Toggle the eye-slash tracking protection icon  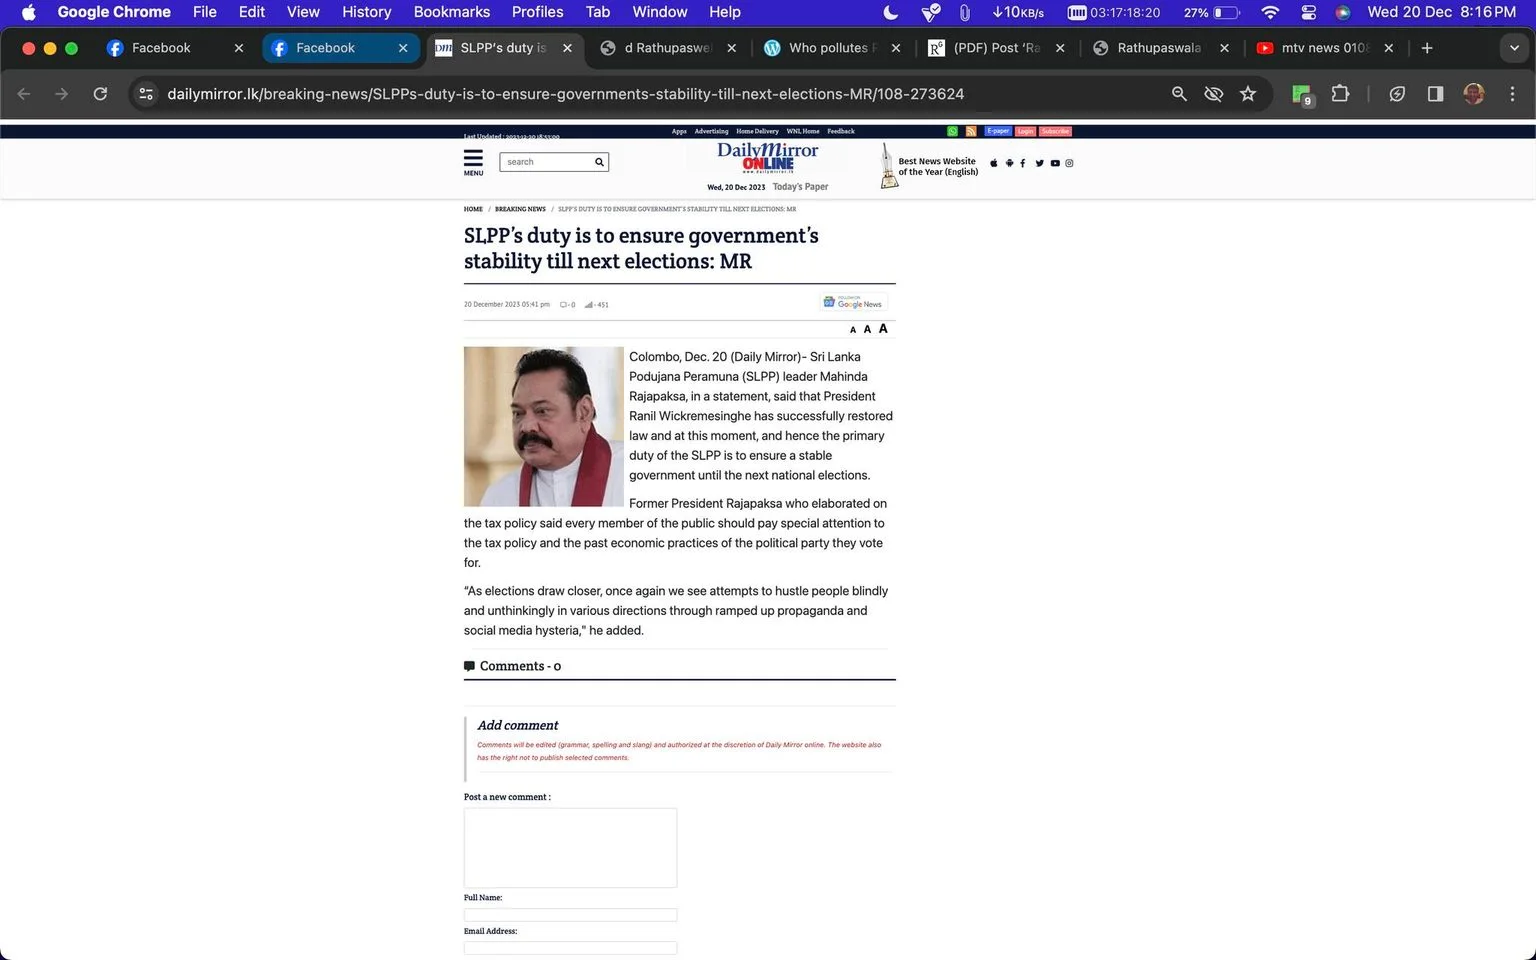coord(1213,94)
